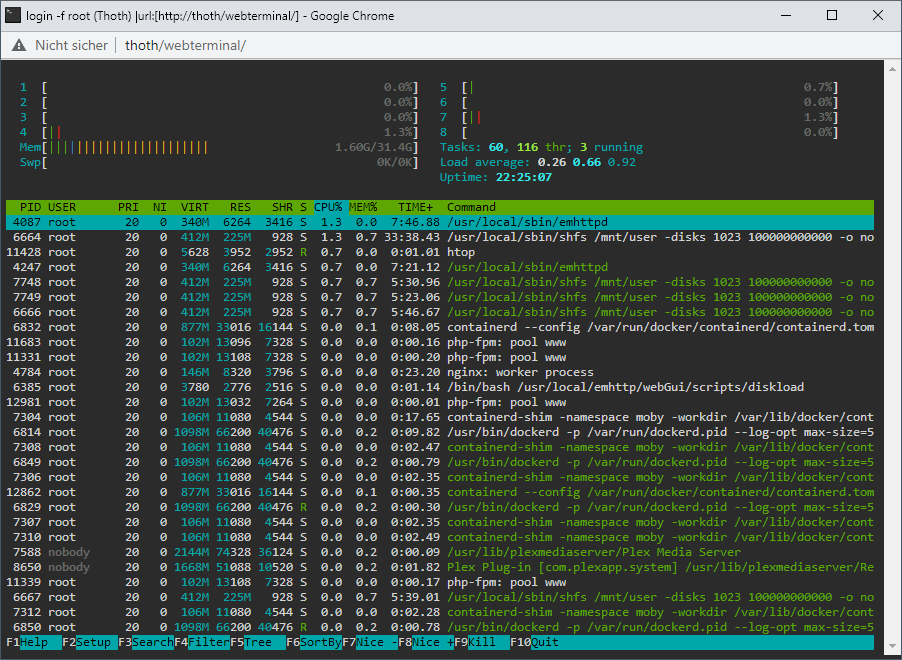Click F7 Nice - to lower priority
This screenshot has height=660, width=902.
coord(370,642)
